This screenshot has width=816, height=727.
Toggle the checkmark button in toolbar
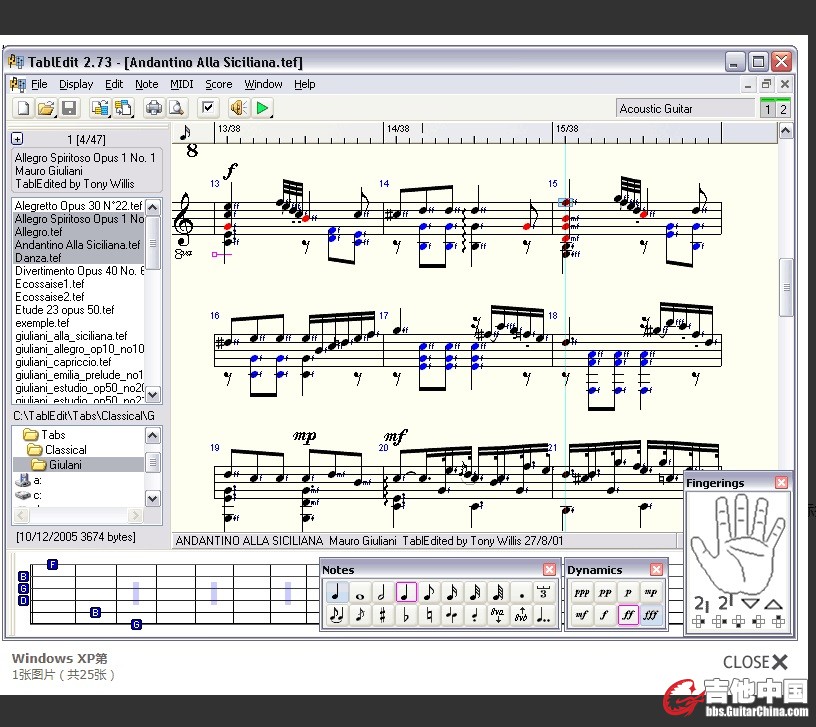tap(208, 108)
